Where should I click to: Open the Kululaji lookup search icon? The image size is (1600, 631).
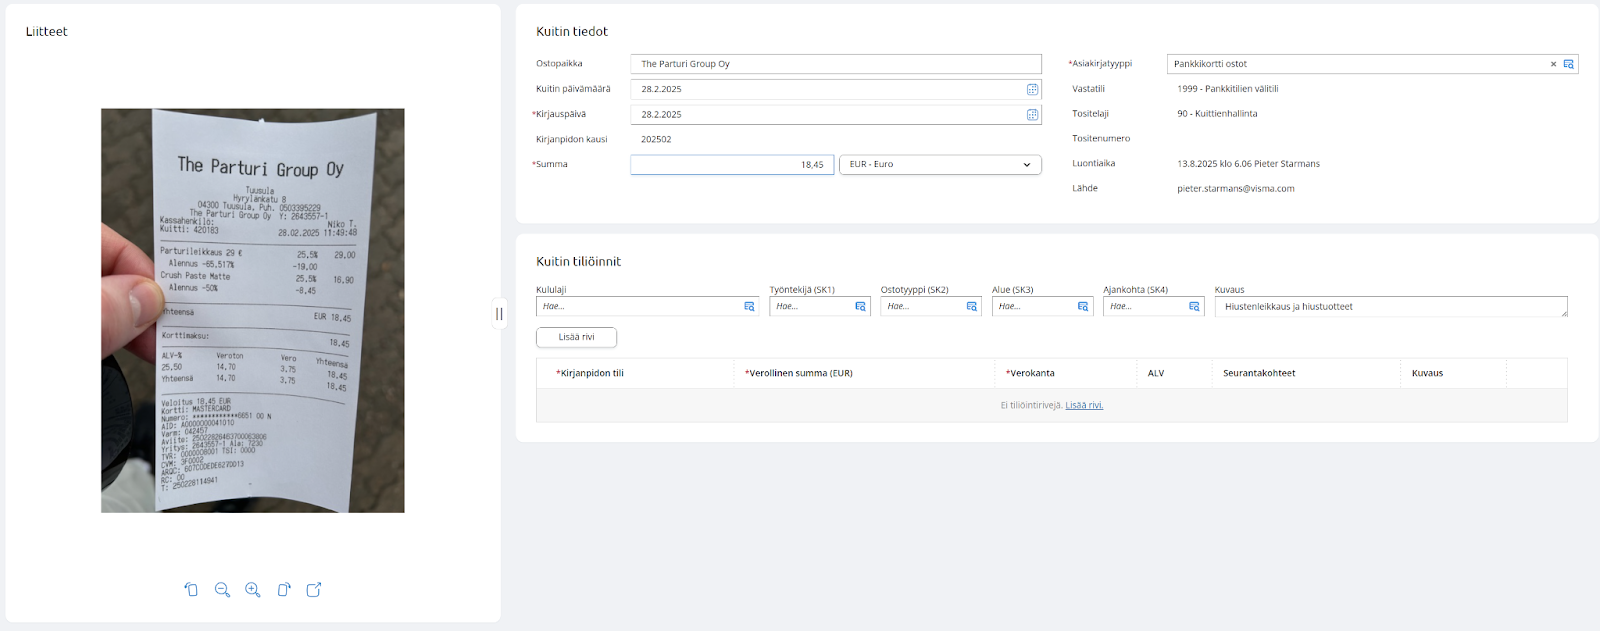pos(749,307)
